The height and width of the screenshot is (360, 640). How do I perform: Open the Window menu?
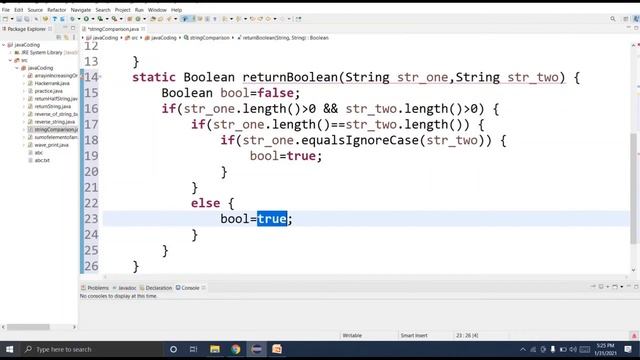157,10
